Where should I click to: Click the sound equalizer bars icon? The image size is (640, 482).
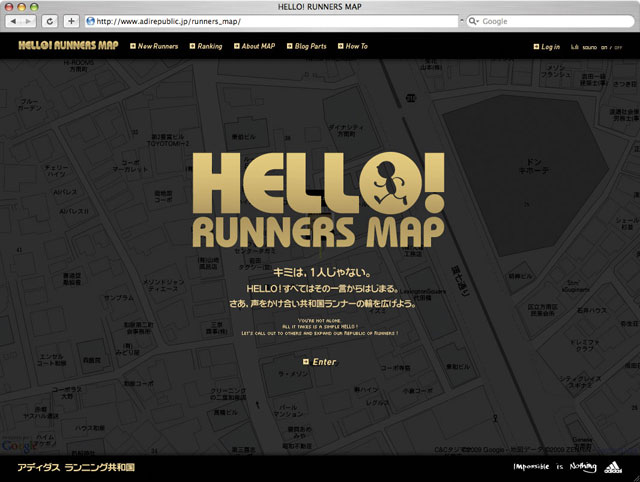tap(574, 47)
